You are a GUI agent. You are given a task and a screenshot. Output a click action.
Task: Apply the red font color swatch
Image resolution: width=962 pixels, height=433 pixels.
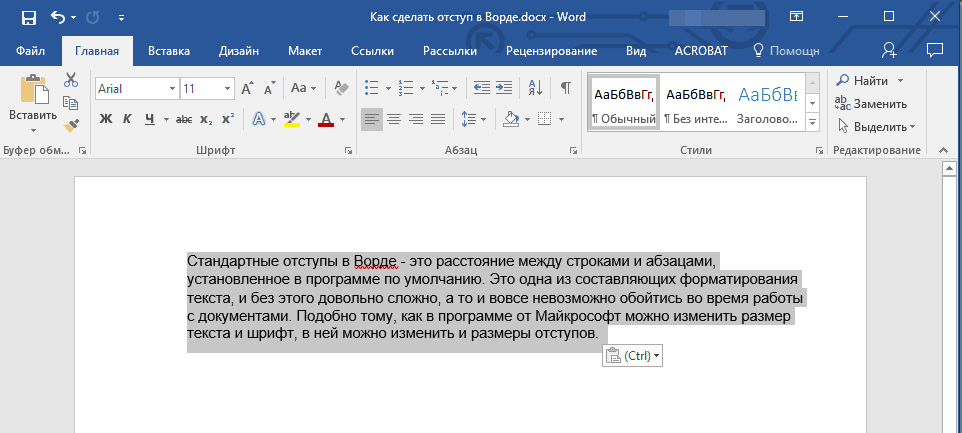tap(325, 120)
